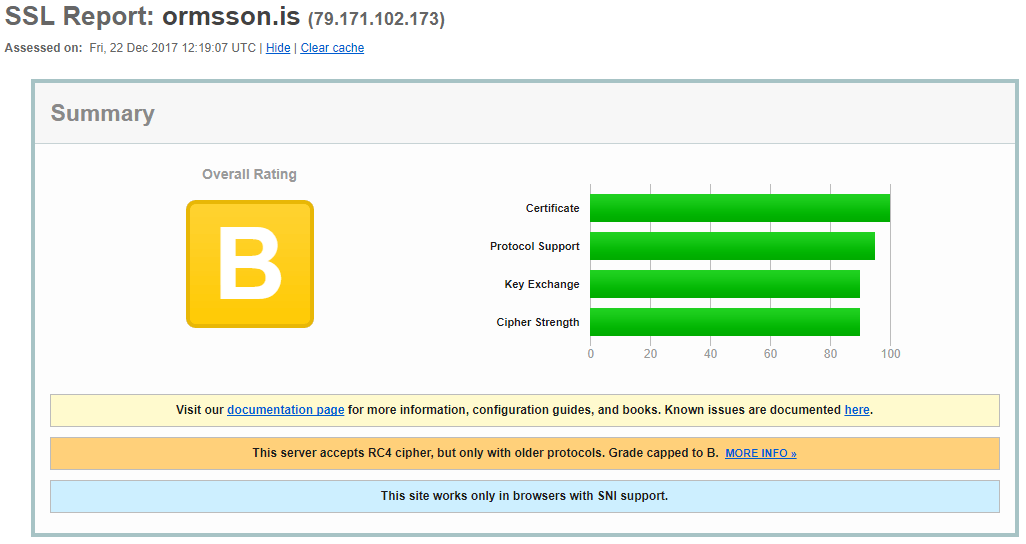Image resolution: width=1026 pixels, height=544 pixels.
Task: Click the Protocol Support chart label
Action: coord(535,246)
